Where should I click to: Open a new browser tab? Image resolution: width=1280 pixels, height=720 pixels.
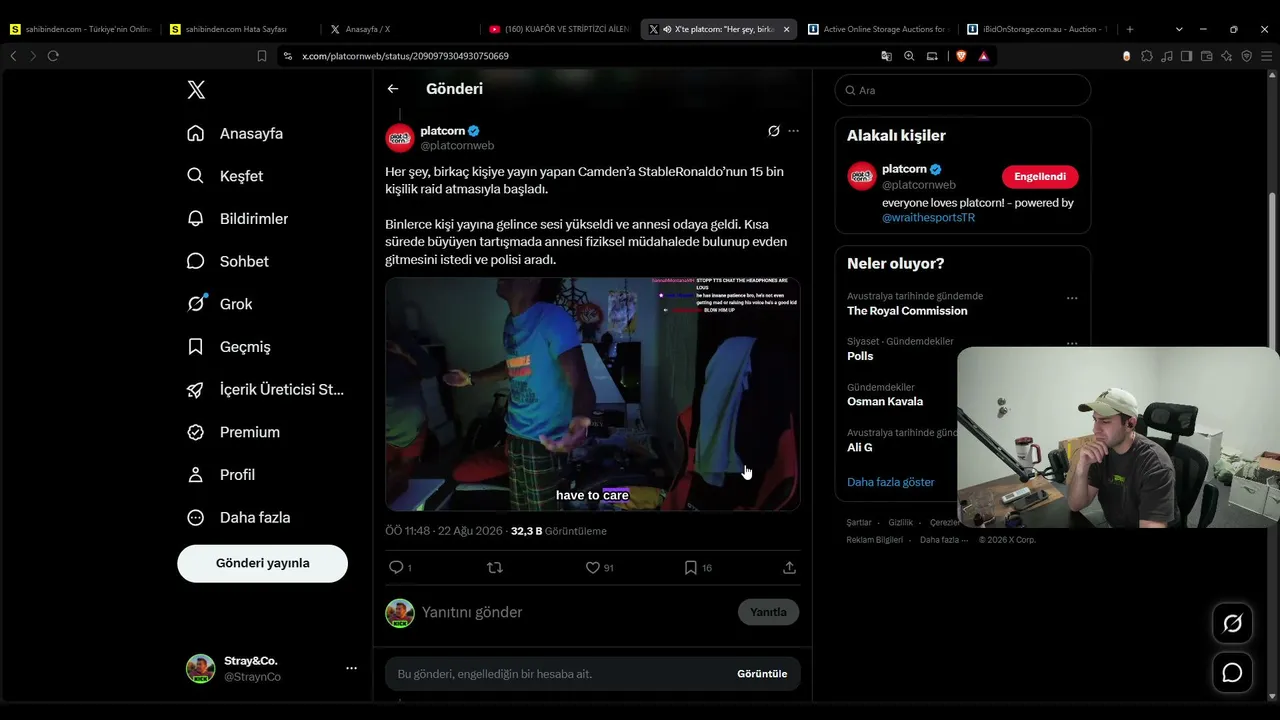[1130, 29]
